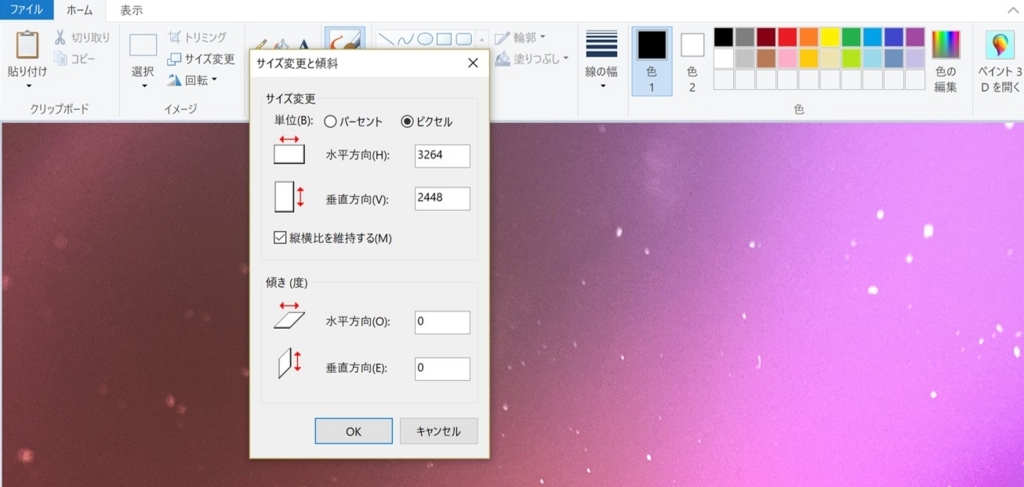Select the Text tool letter A

click(303, 44)
